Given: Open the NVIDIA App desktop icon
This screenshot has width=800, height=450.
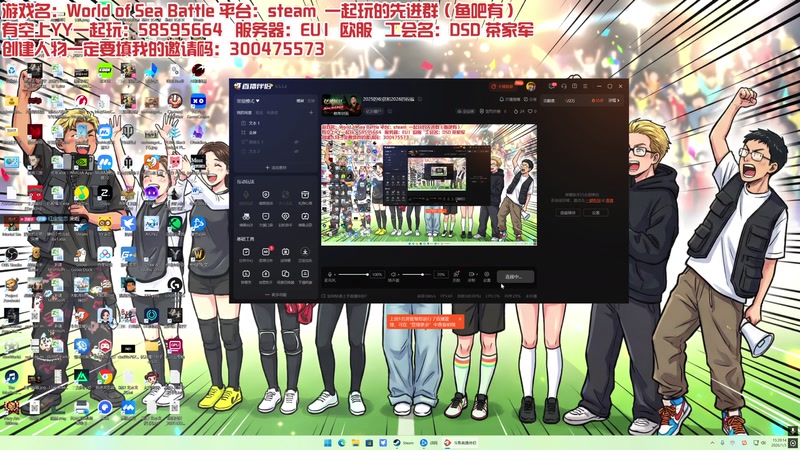Looking at the screenshot, I should pos(81,163).
